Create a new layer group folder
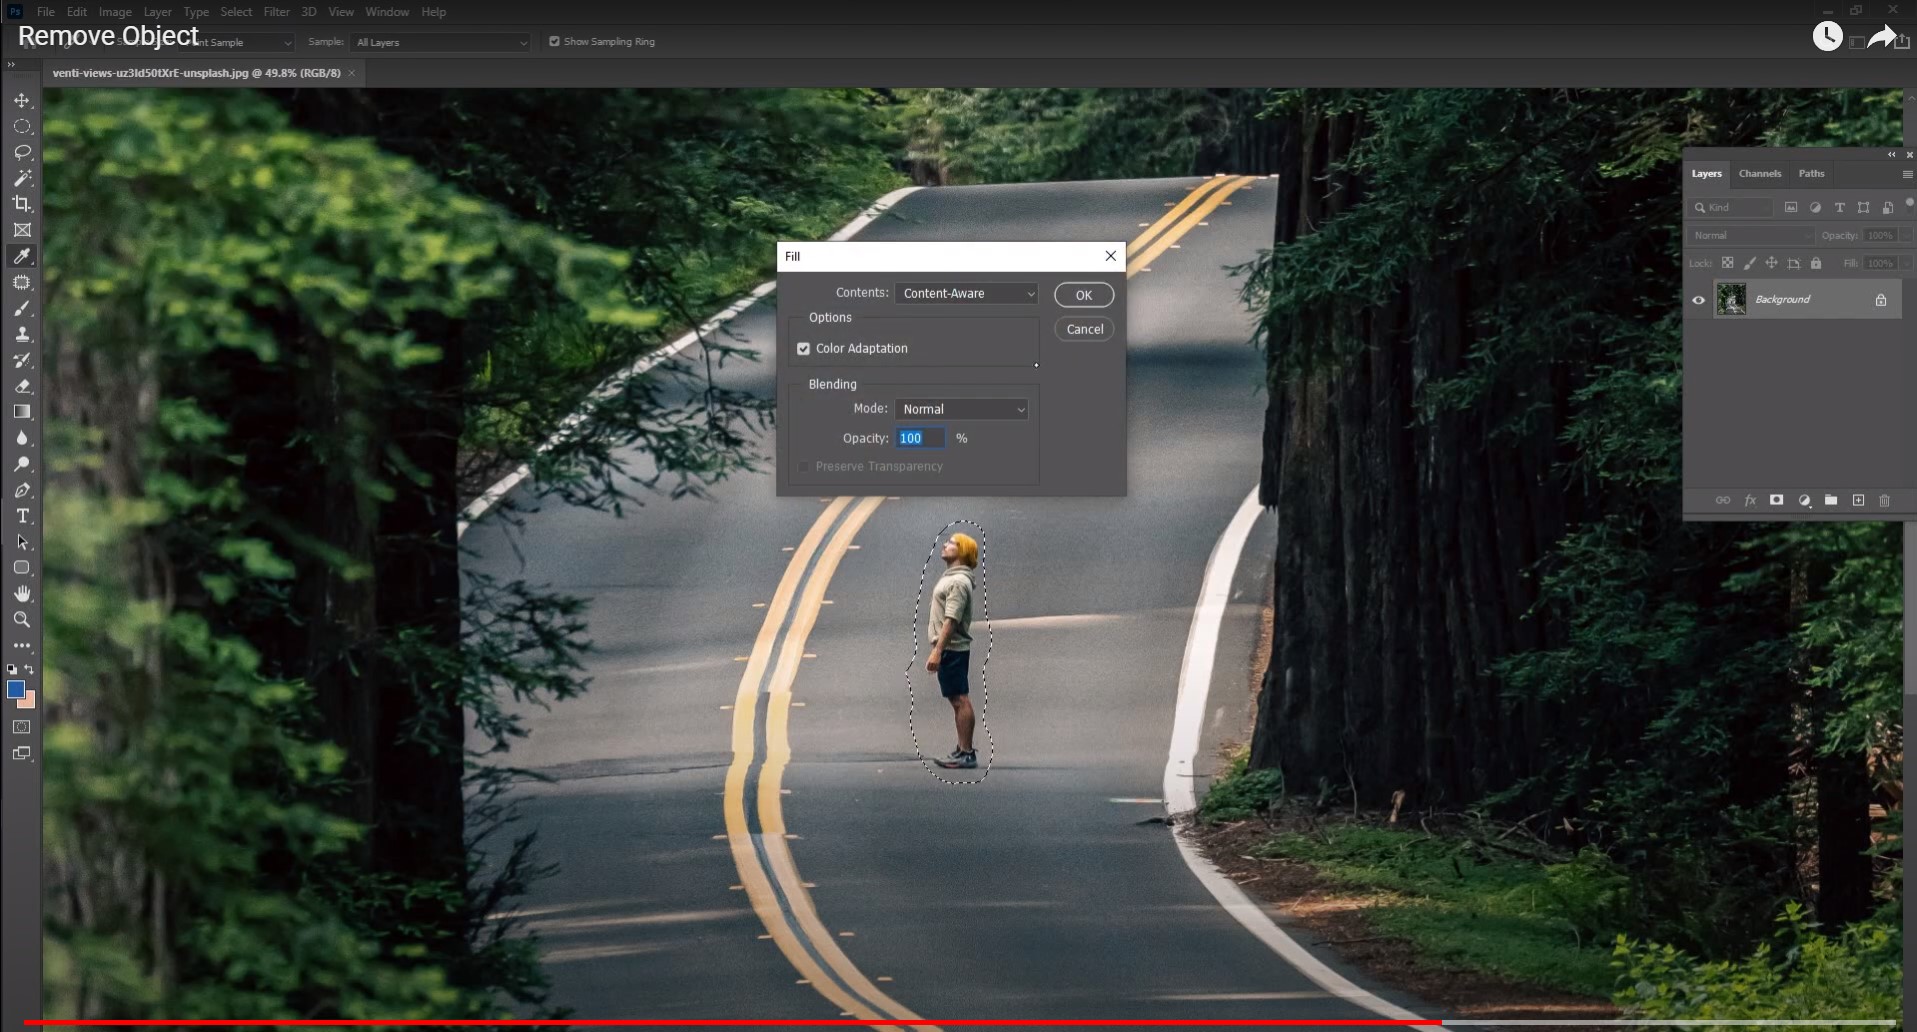1917x1032 pixels. [x=1831, y=500]
